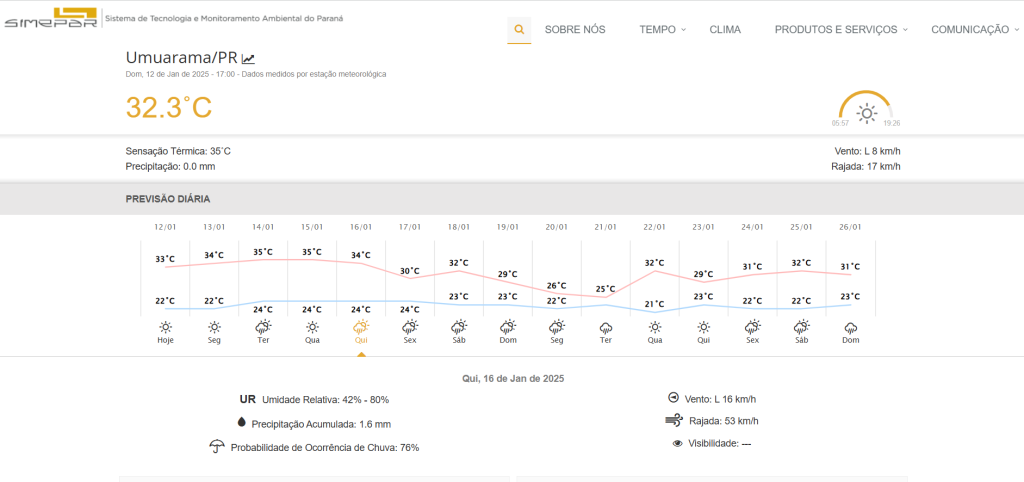Choose Qua 15/01 sunny forecast icon
The height and width of the screenshot is (482, 1024).
coord(312,327)
